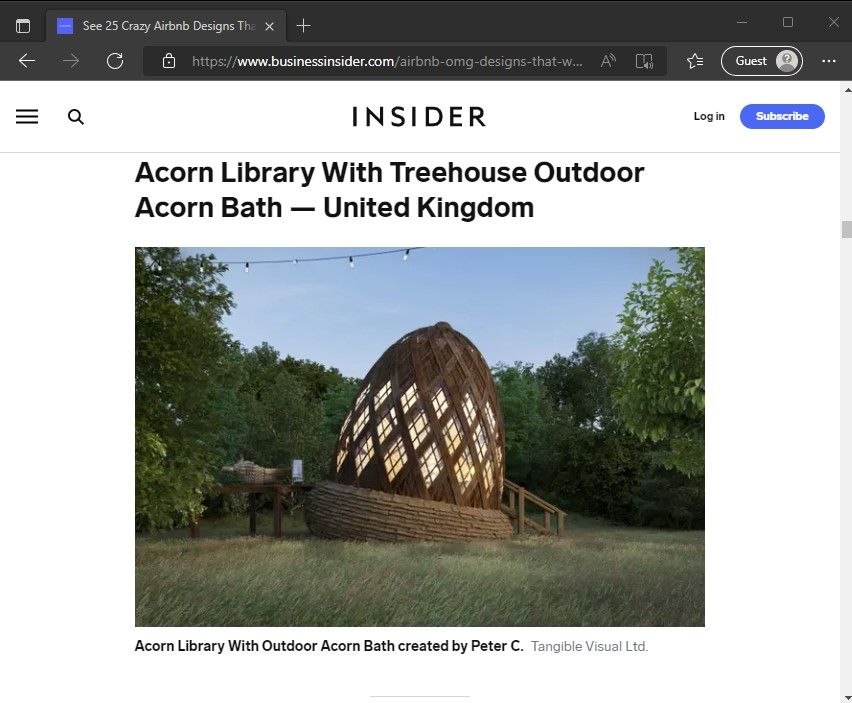
Task: Open the tab actions menu
Action: tap(22, 24)
